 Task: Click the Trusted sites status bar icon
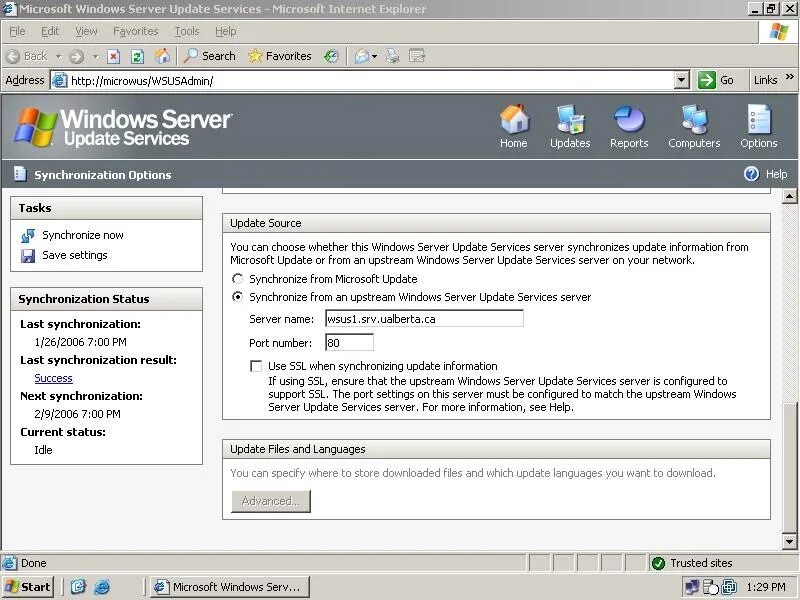point(658,563)
